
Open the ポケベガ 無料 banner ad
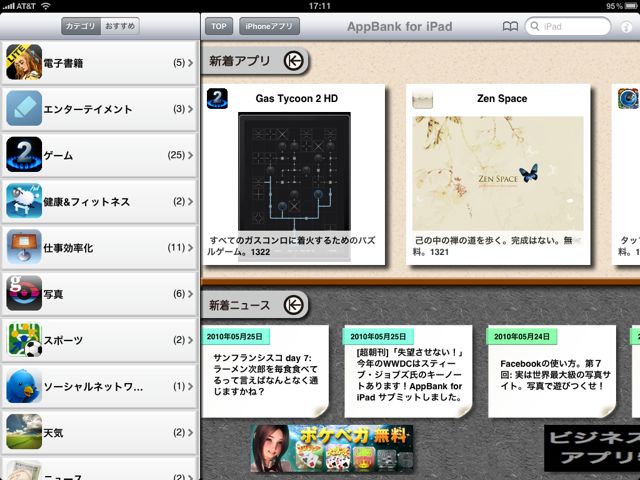click(331, 448)
